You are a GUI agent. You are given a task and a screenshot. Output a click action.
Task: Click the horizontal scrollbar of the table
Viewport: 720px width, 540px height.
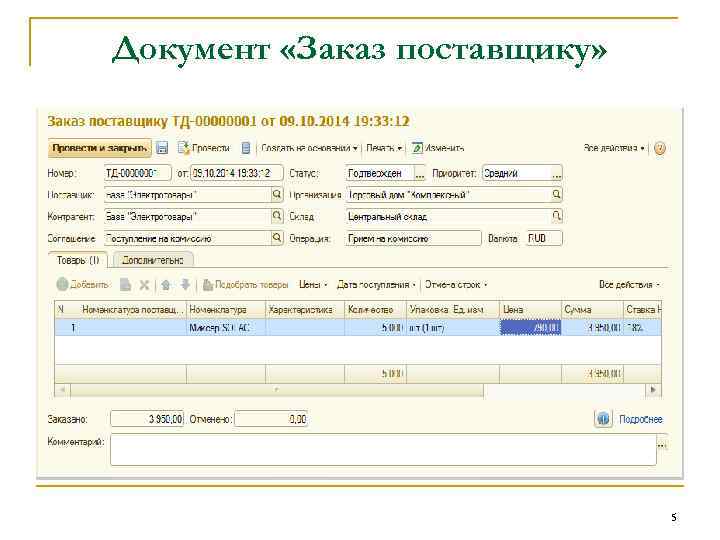tap(276, 390)
